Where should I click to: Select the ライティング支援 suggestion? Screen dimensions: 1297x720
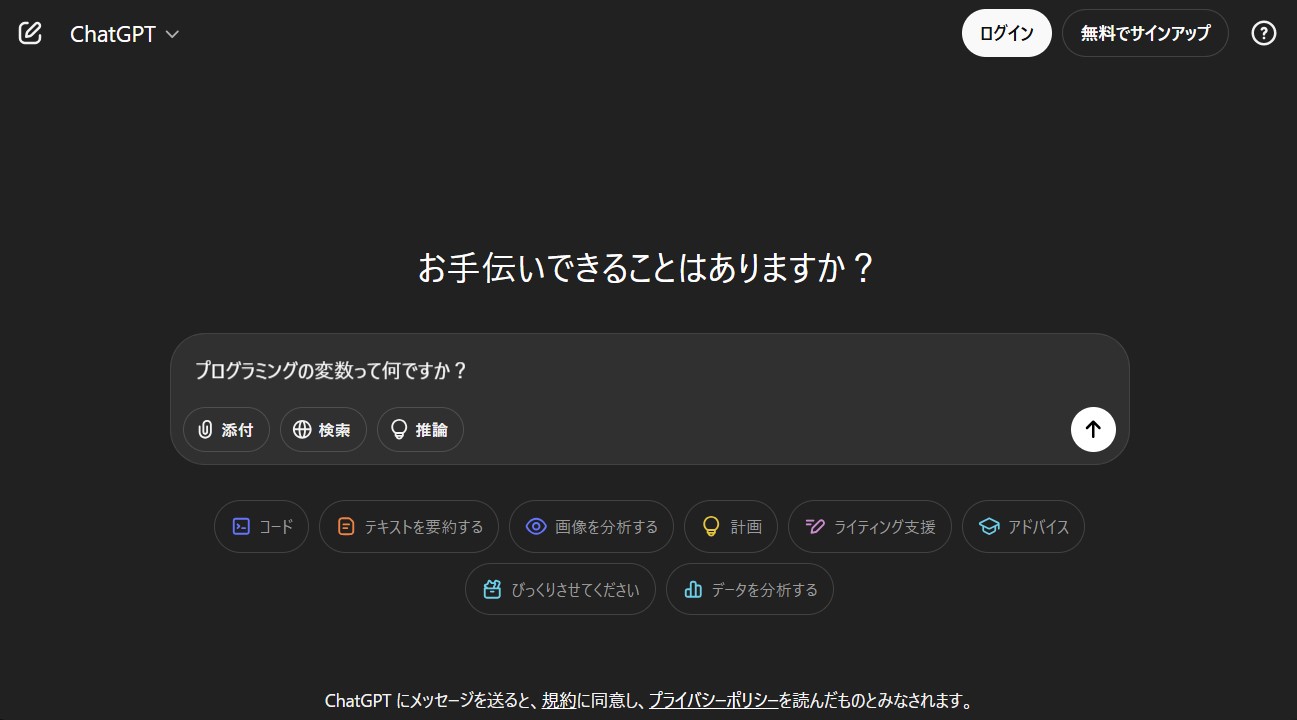tap(870, 526)
